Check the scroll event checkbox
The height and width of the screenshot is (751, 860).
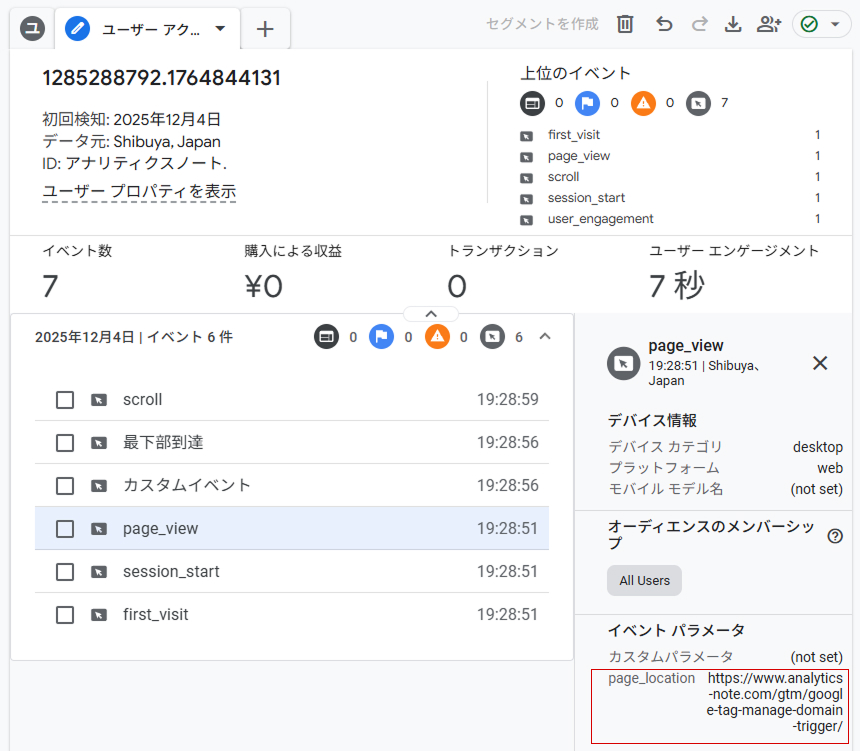65,400
